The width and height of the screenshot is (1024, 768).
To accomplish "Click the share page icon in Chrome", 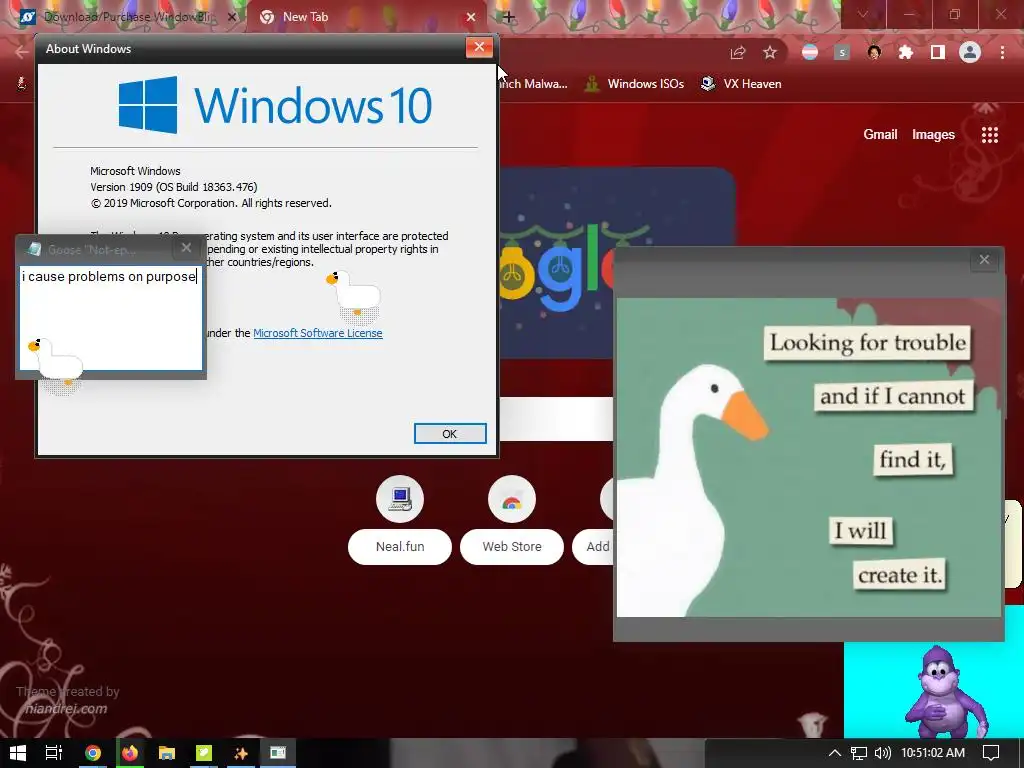I will [x=738, y=52].
